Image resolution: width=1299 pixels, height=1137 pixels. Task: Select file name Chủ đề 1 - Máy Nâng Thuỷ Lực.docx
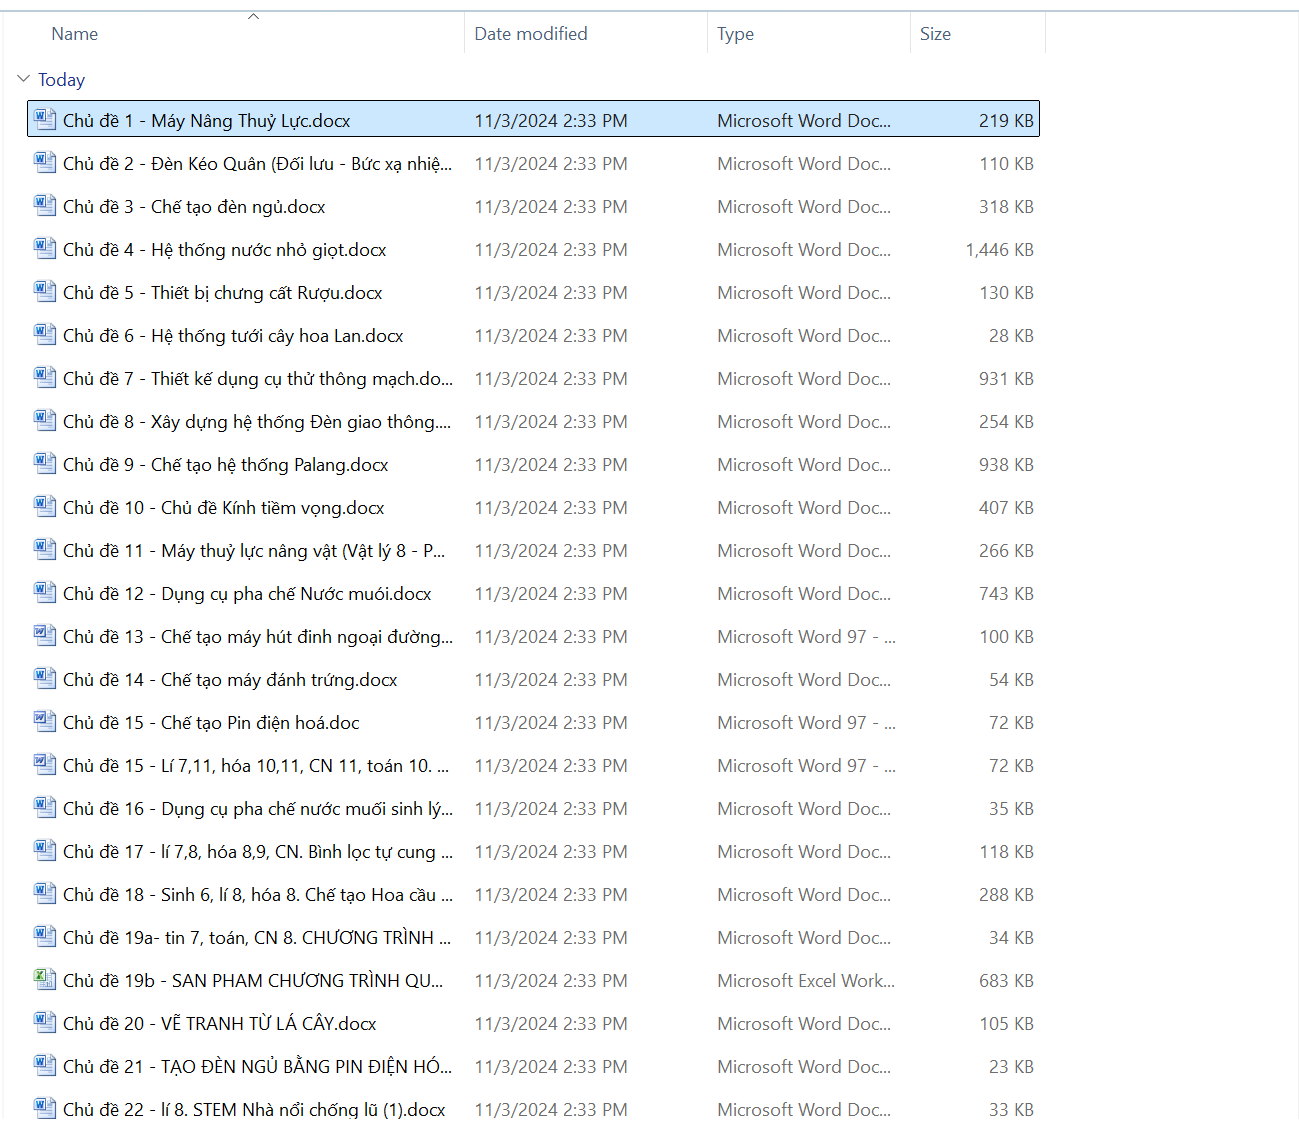click(207, 121)
